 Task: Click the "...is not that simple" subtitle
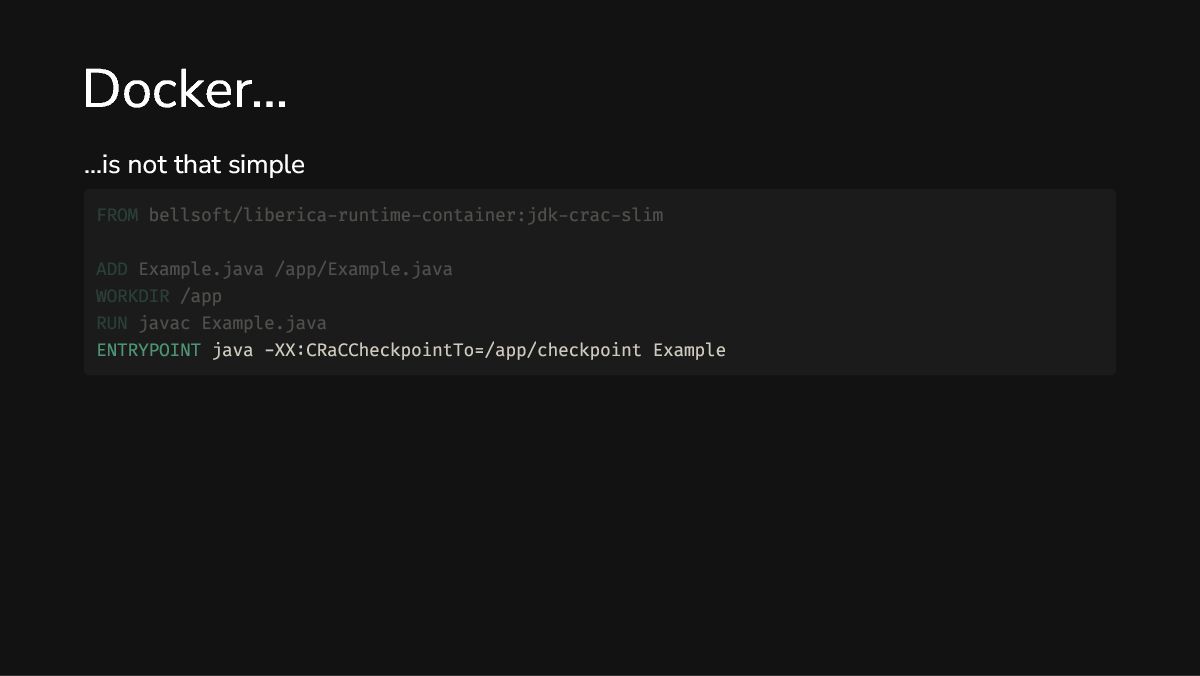tap(194, 164)
